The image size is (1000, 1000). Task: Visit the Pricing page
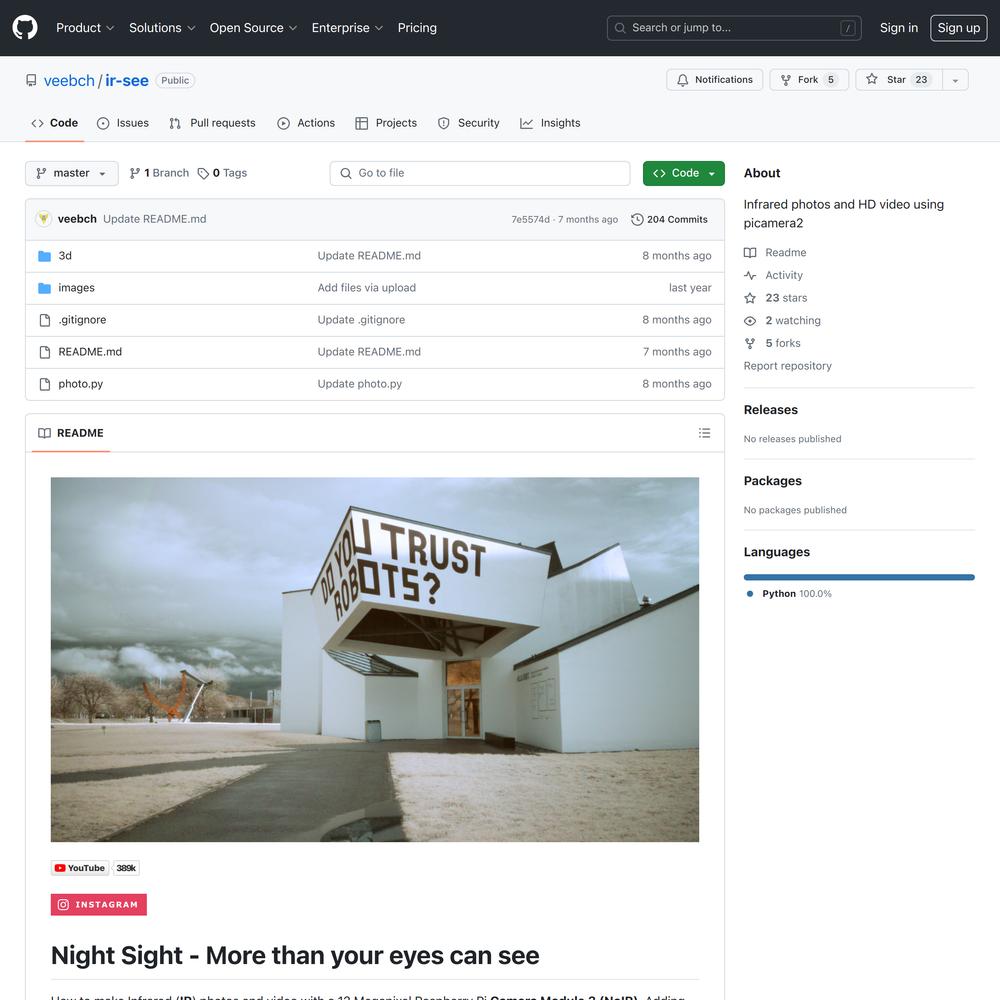[417, 27]
